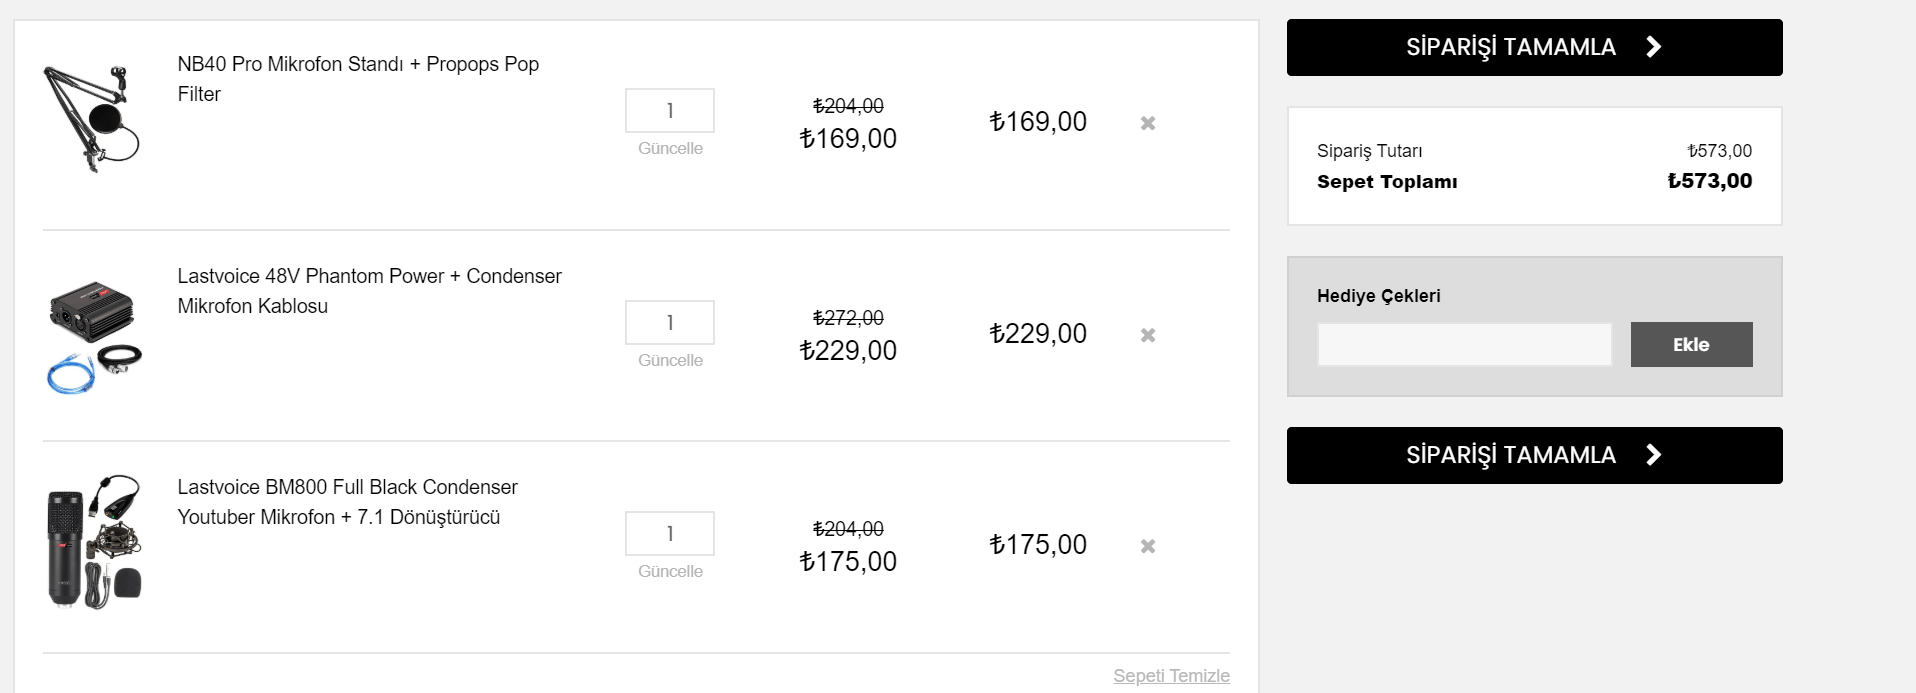
Task: Click top Siparişi Tamamla button
Action: 1534,47
